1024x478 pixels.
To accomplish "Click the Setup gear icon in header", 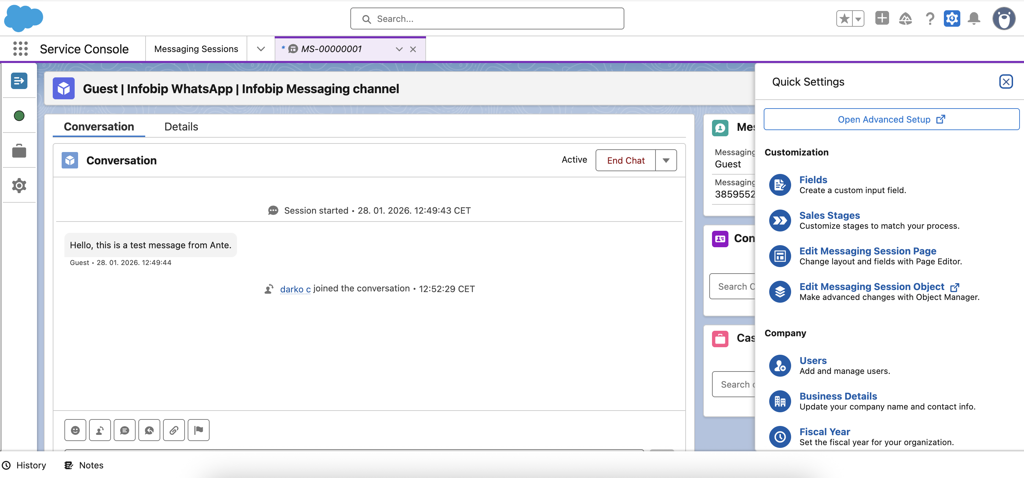I will (x=952, y=19).
